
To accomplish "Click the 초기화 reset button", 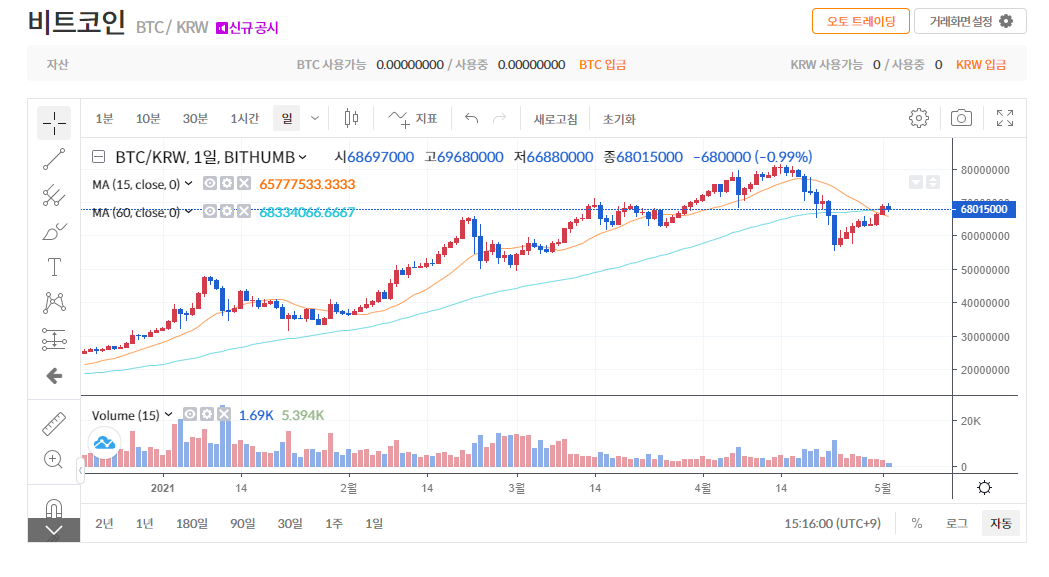I will coord(619,119).
